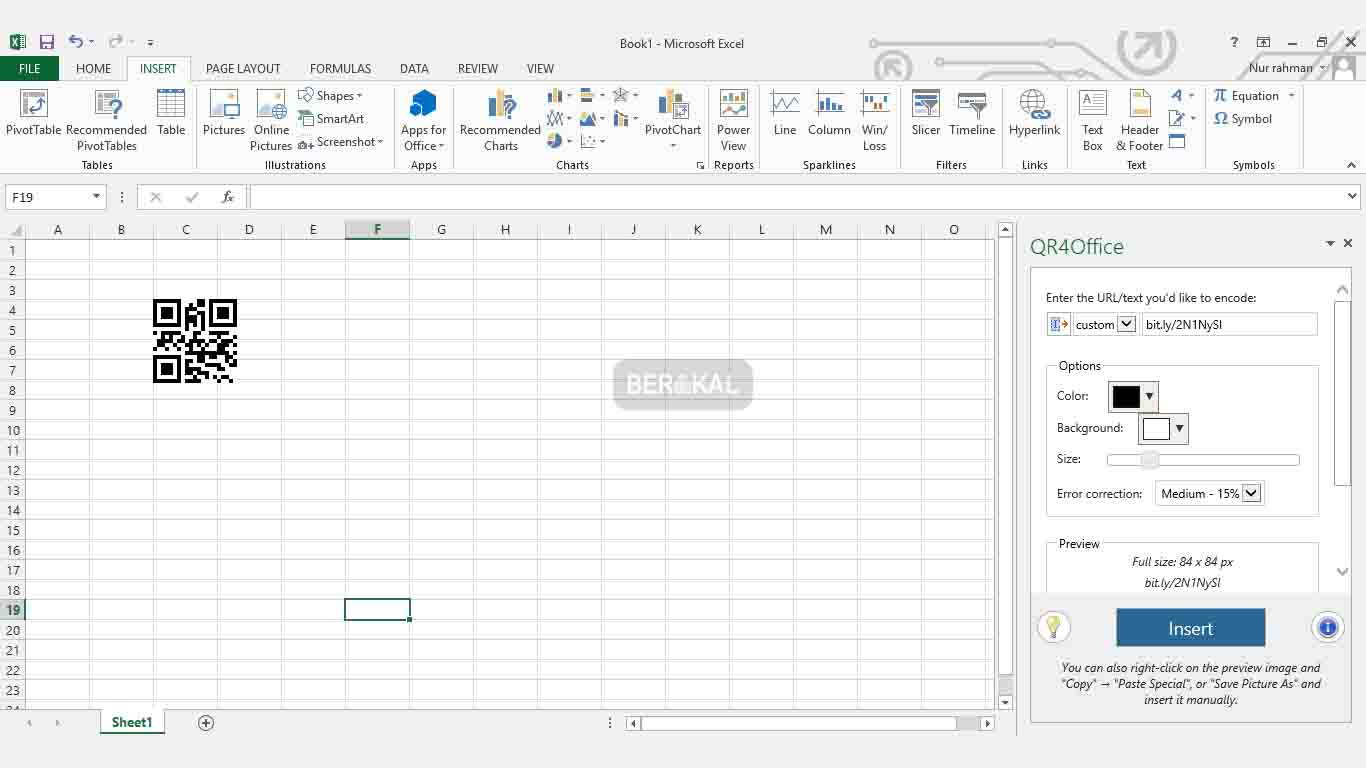Click the Excel Help question mark
Screen dimensions: 1366x768
point(1234,42)
